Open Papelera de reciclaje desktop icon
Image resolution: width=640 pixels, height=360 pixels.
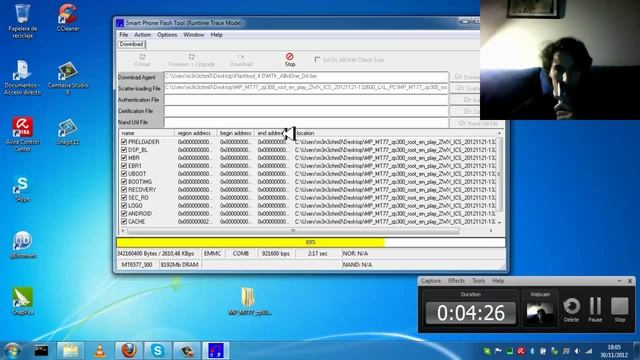(22, 20)
